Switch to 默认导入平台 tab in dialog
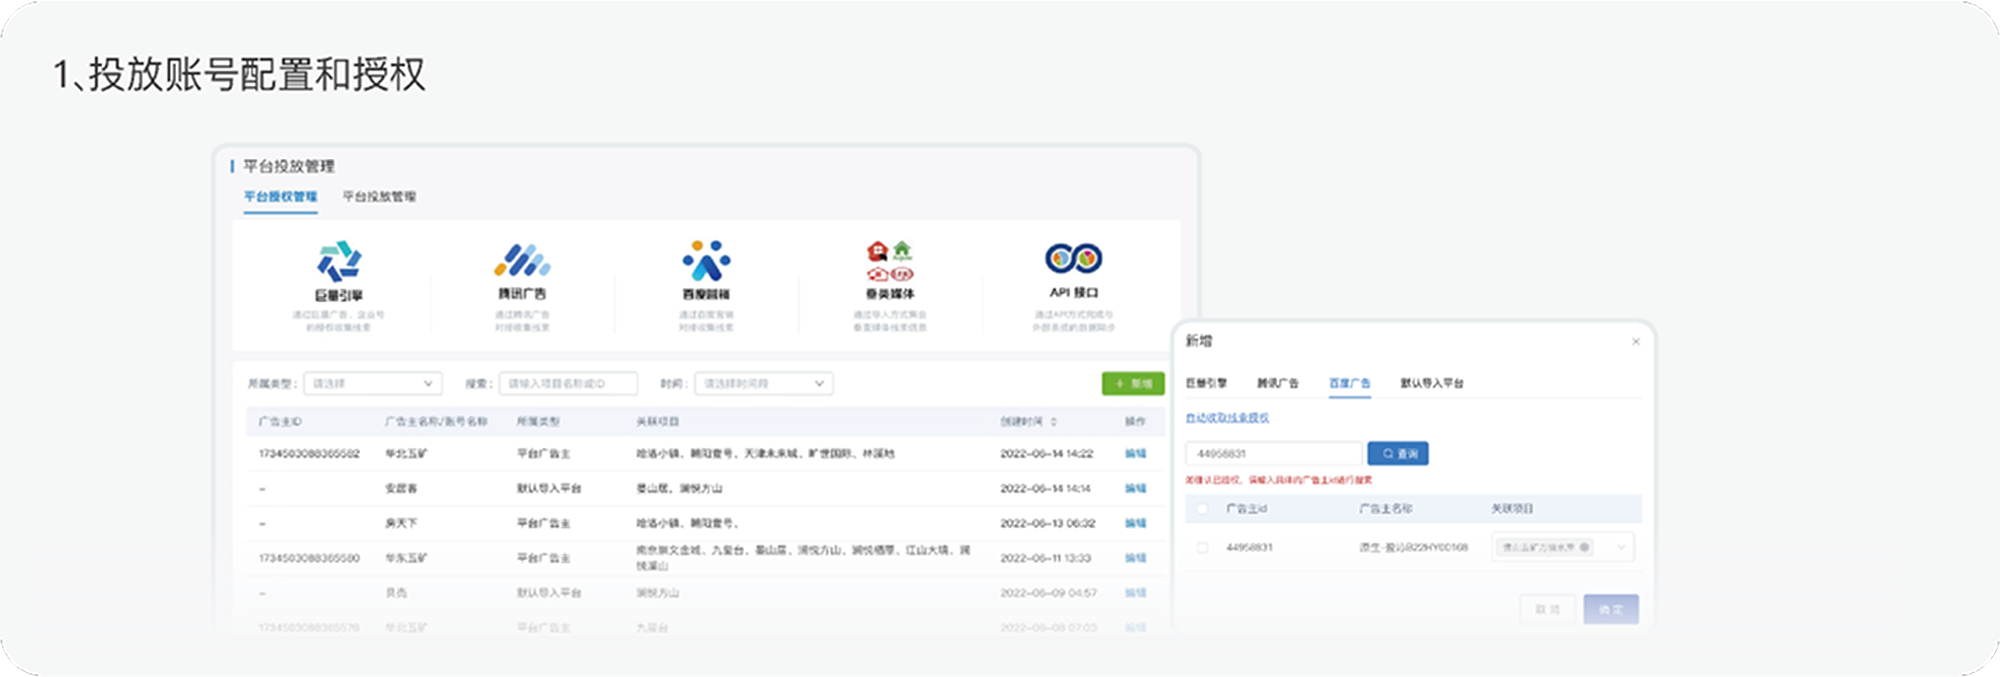 [1431, 383]
